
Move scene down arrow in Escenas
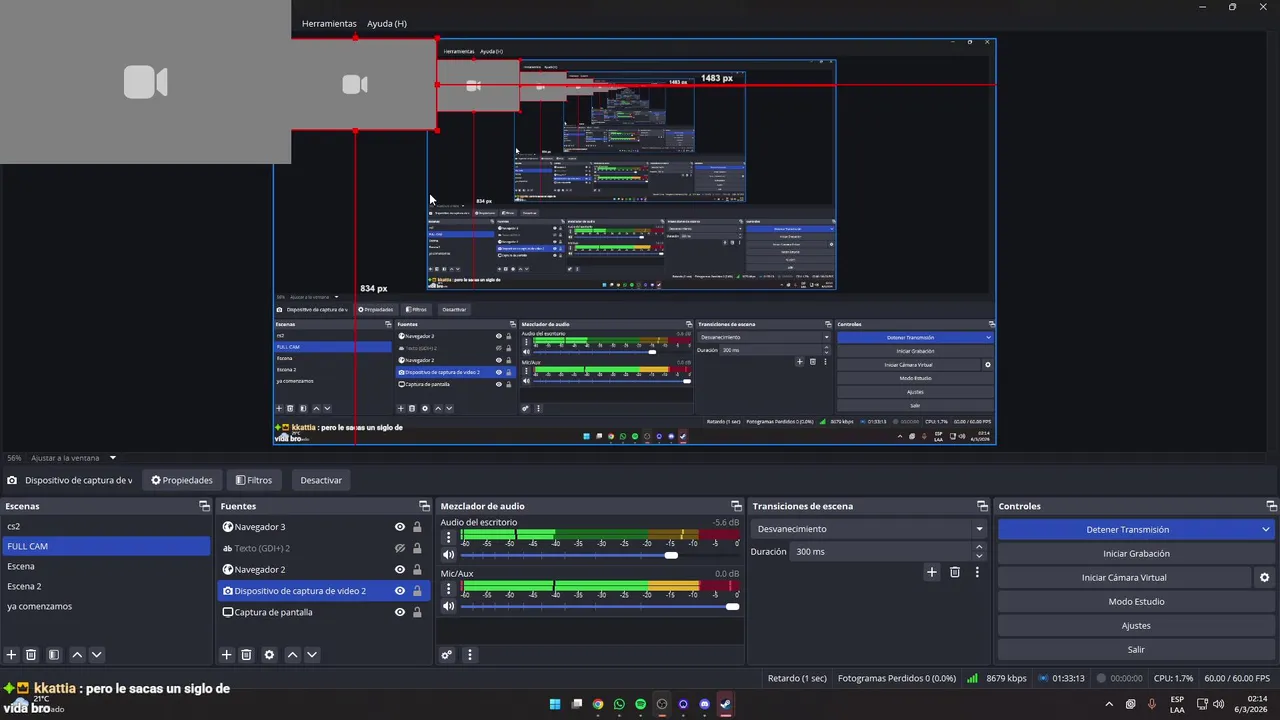tap(97, 655)
